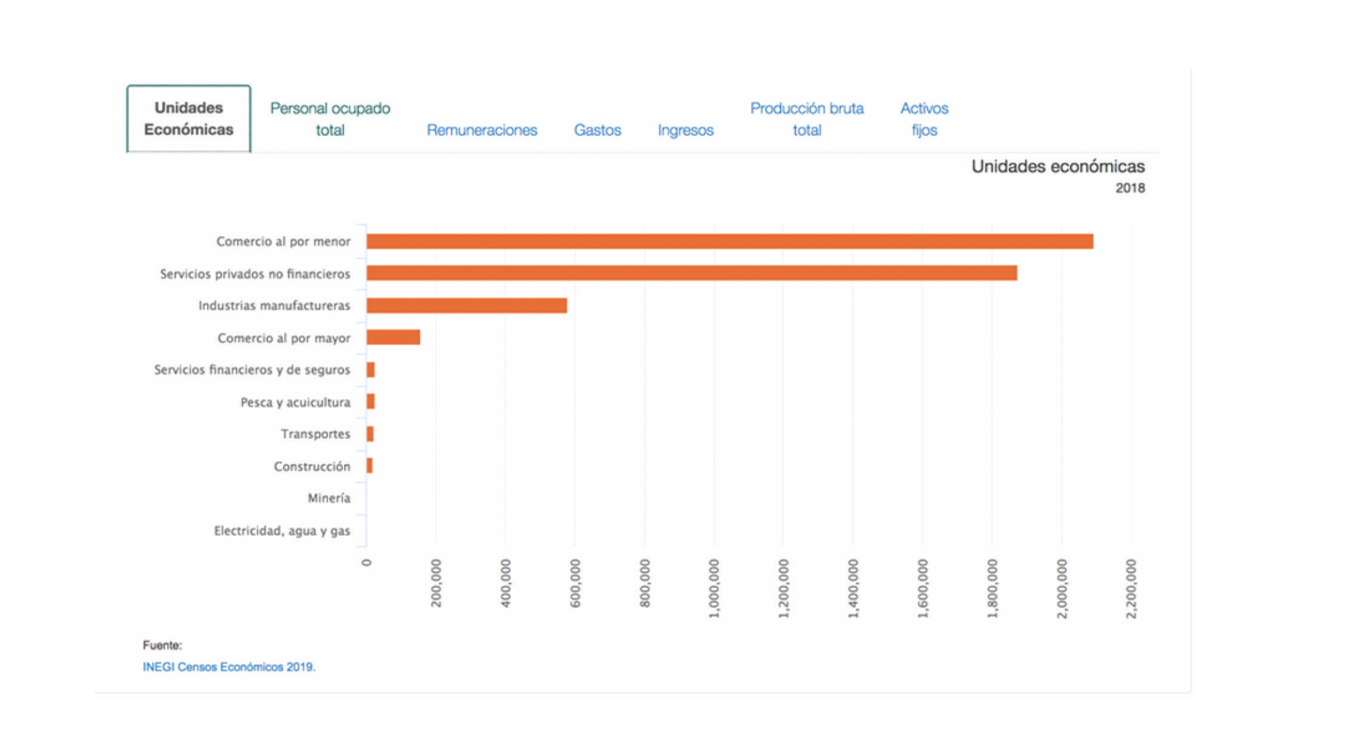
Task: Select the Comercio al por mayor bar
Action: point(393,337)
